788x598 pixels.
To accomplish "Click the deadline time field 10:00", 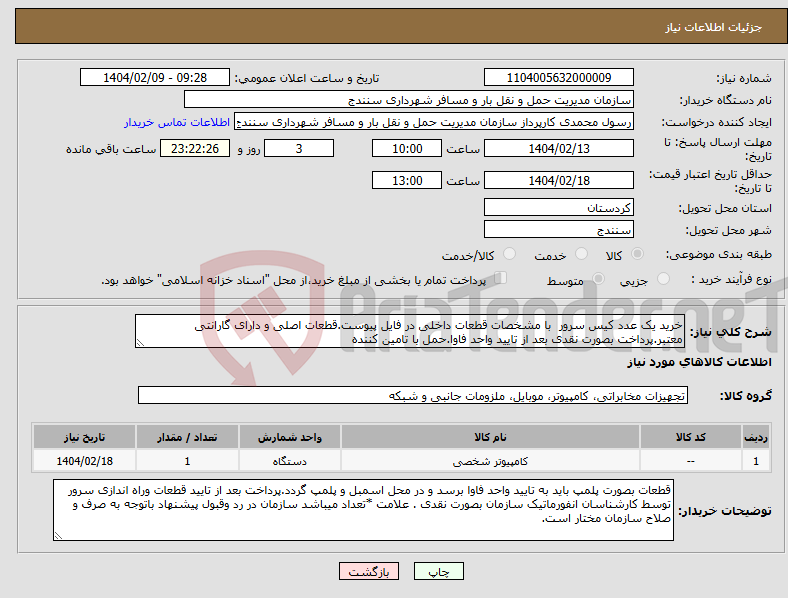I will click(407, 148).
